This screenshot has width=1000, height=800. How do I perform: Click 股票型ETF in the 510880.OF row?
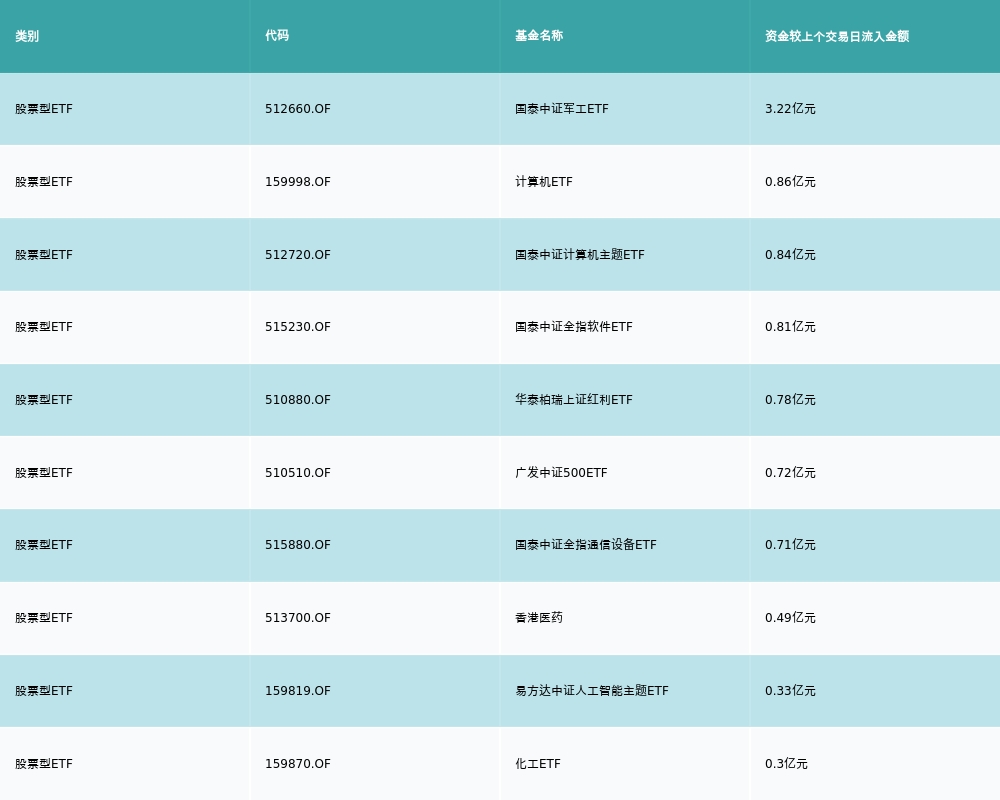coord(44,400)
